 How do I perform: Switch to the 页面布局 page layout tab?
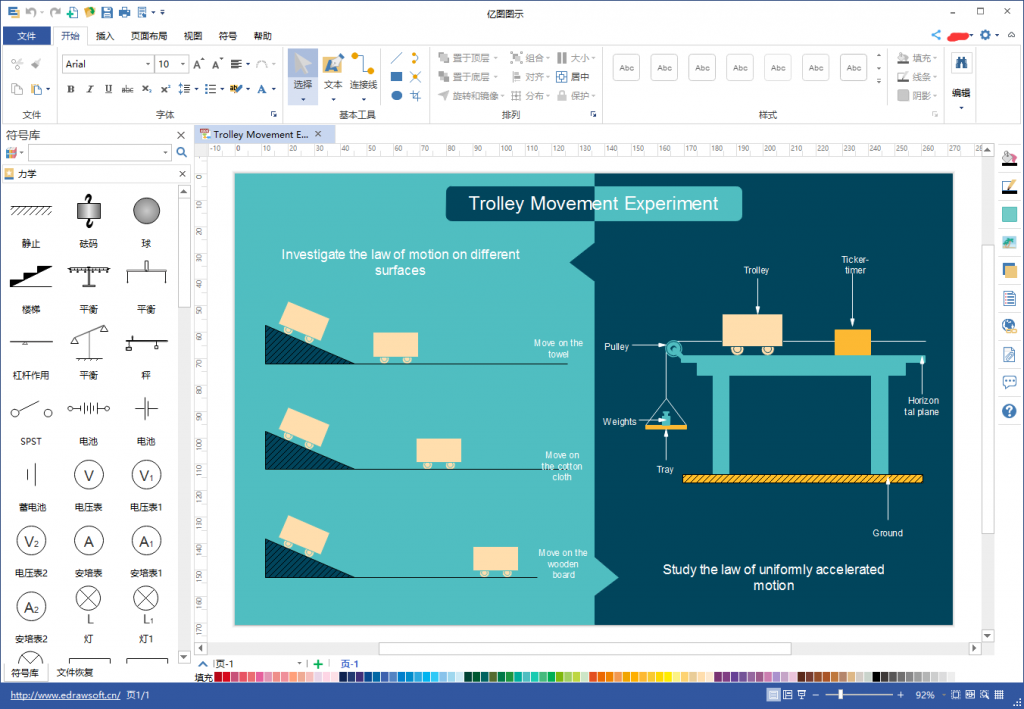pos(149,36)
